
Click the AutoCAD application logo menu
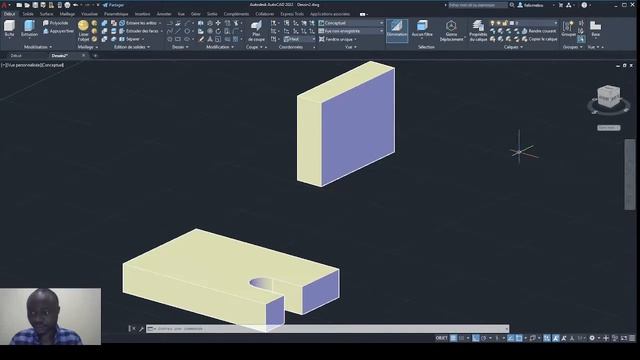(4, 5)
